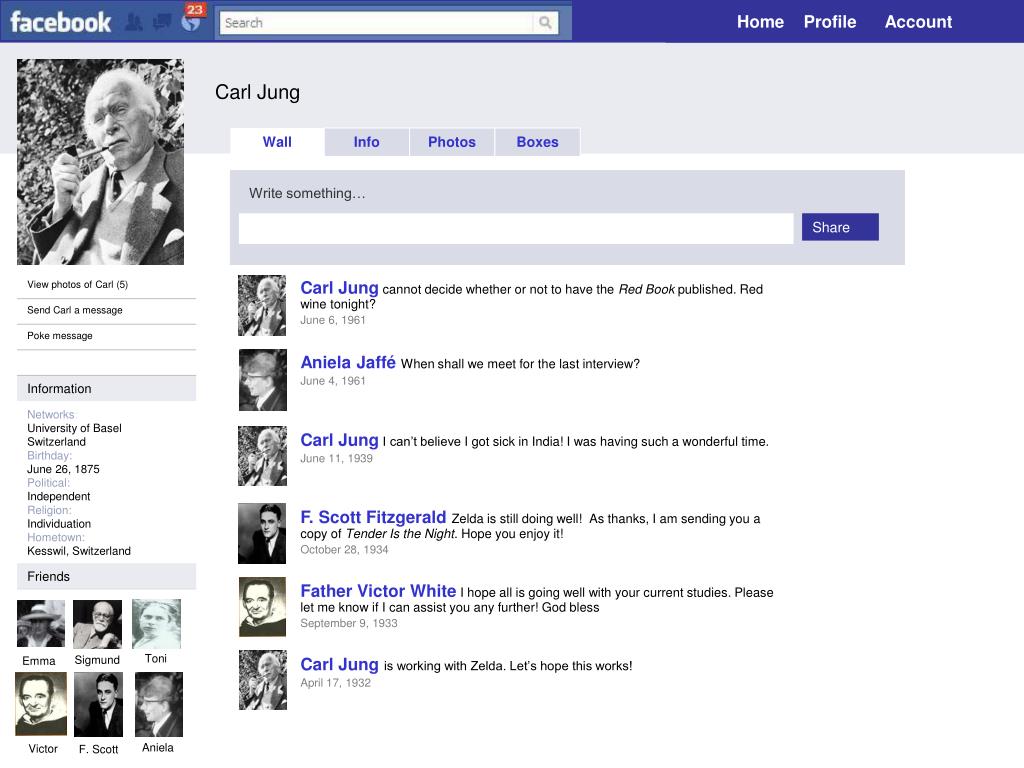Click the October 28, 1934 timestamp
Viewport: 1024px width, 768px height.
344,550
